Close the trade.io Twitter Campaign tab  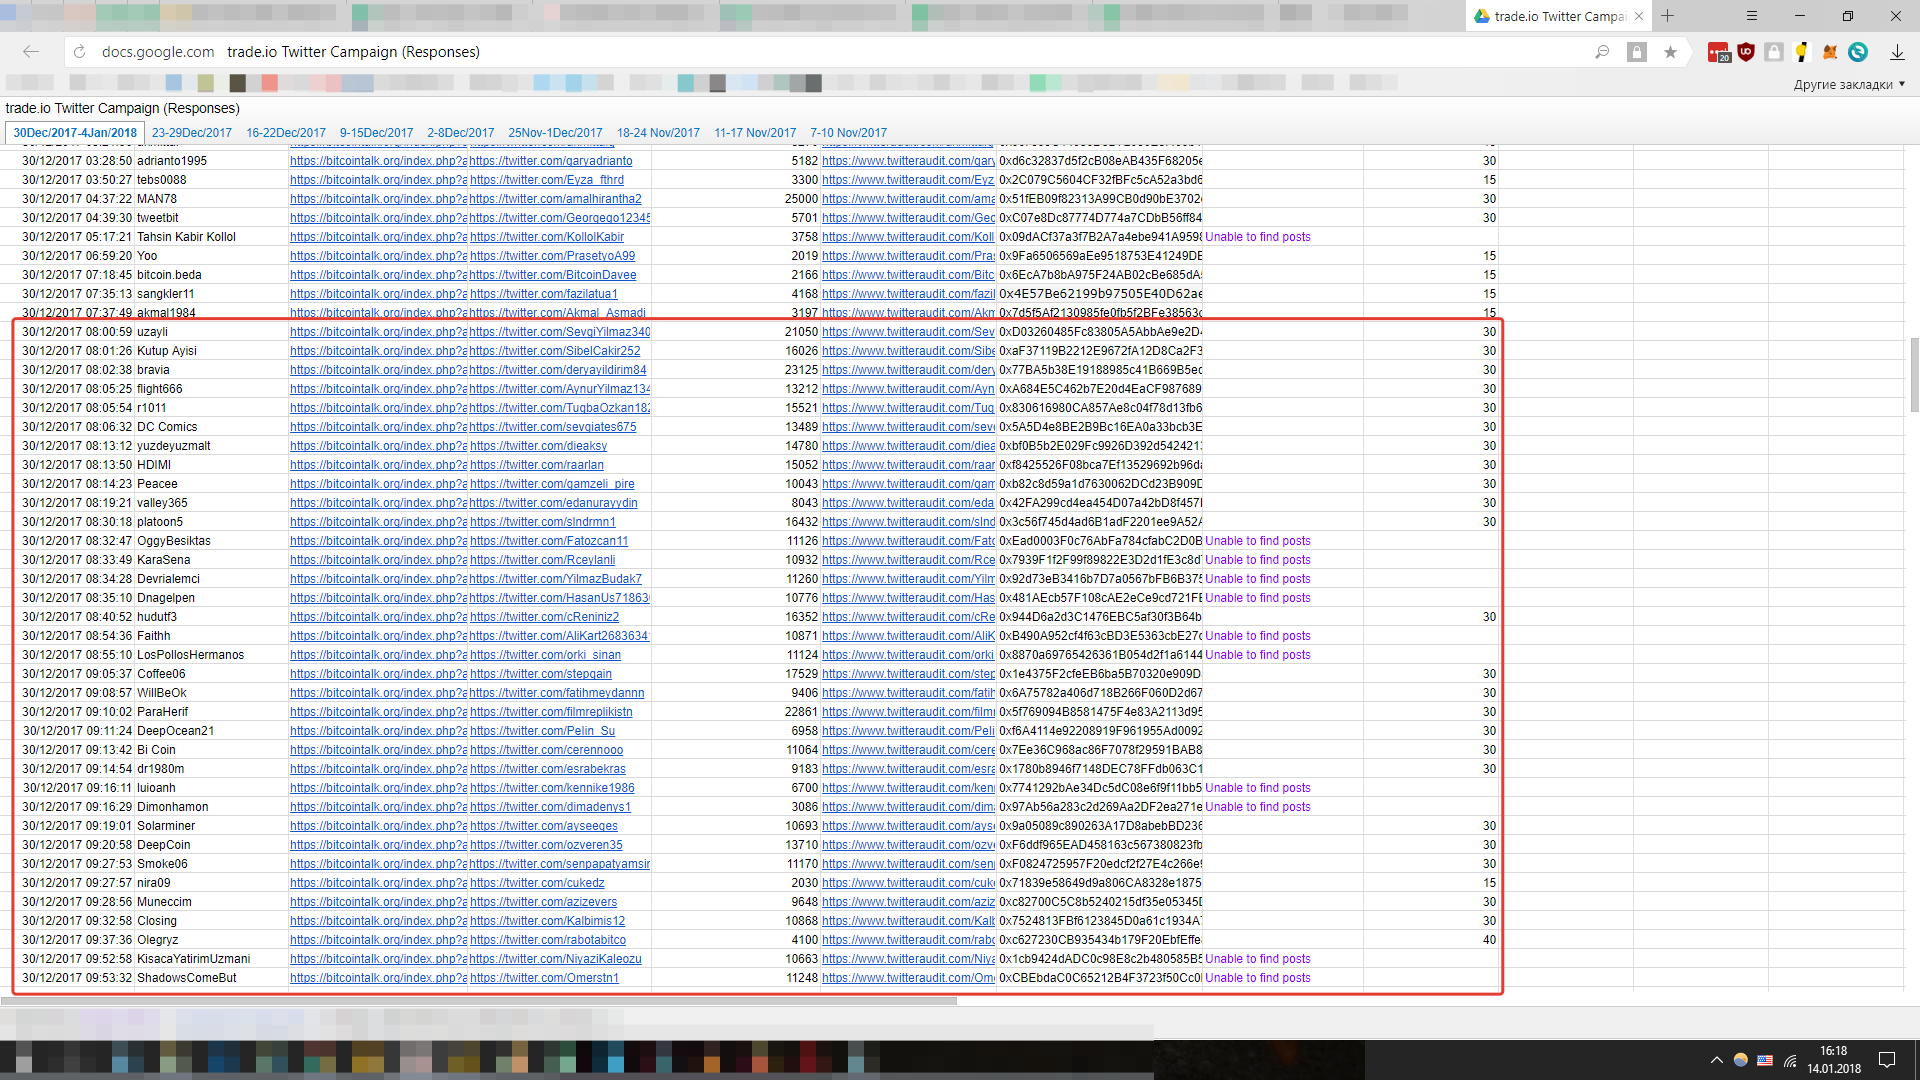1639,16
